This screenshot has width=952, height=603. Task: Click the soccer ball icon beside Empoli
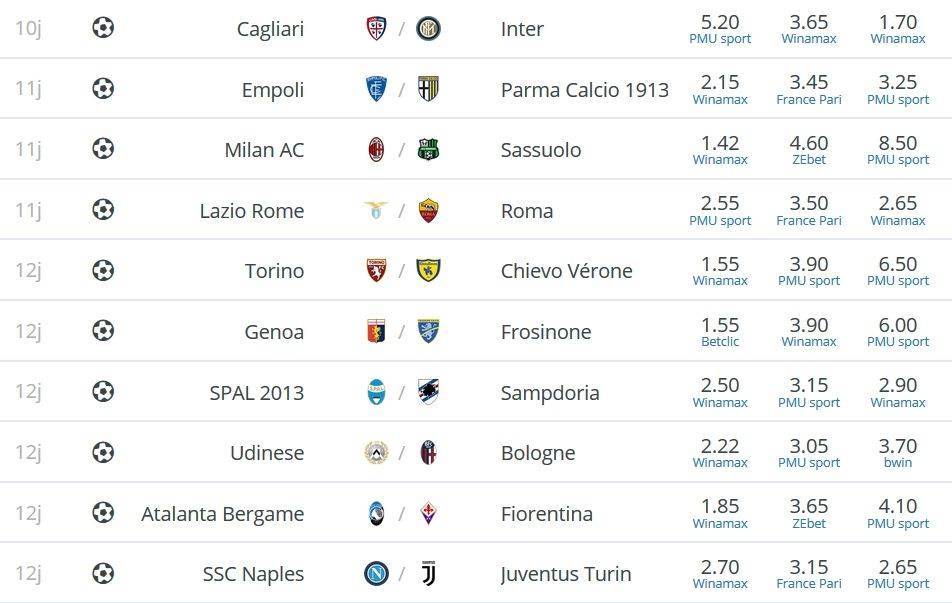coord(103,89)
